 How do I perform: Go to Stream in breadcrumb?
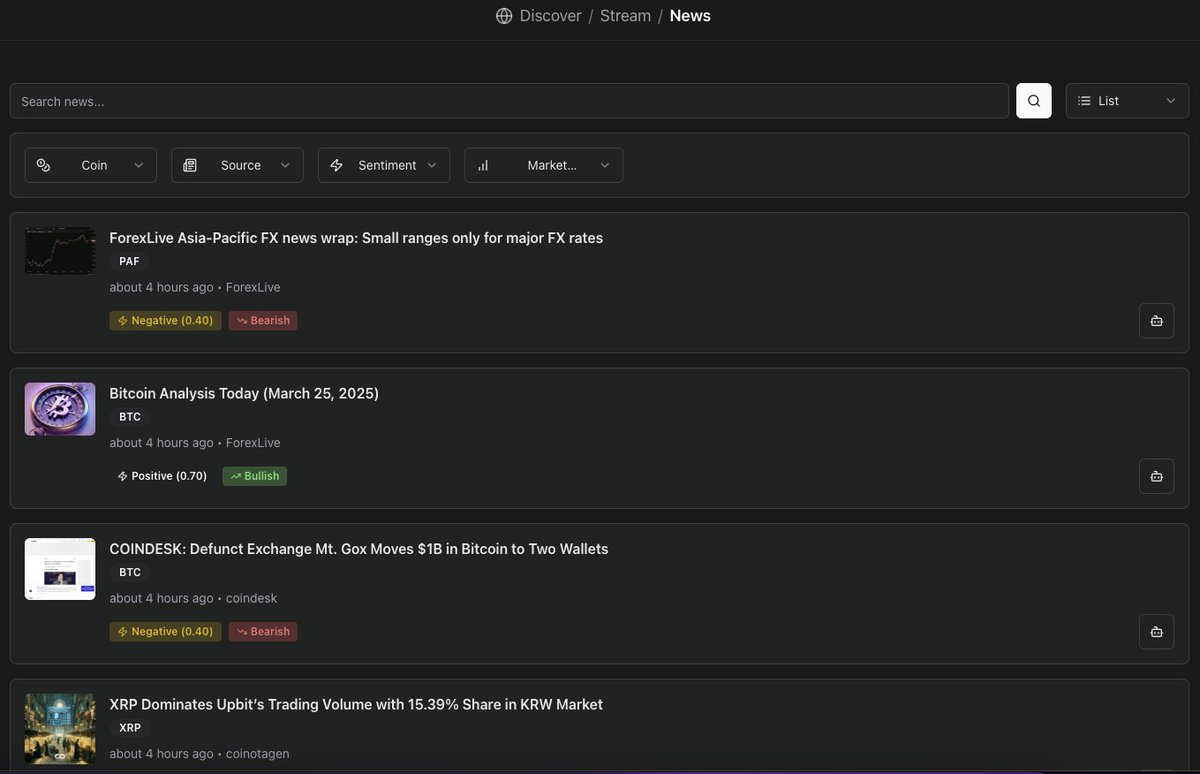click(x=625, y=16)
